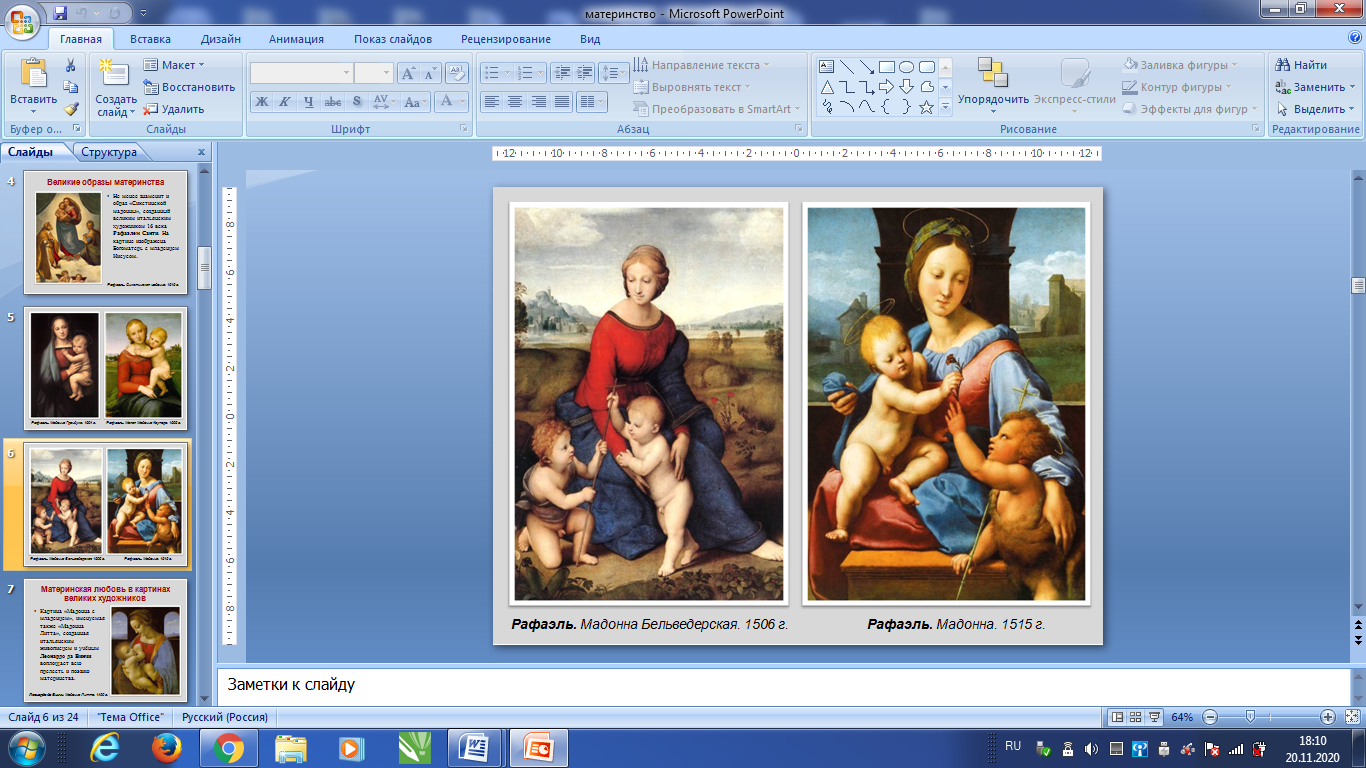Viewport: 1366px width, 768px height.
Task: Toggle underline formatting (Ч)
Action: 308,102
